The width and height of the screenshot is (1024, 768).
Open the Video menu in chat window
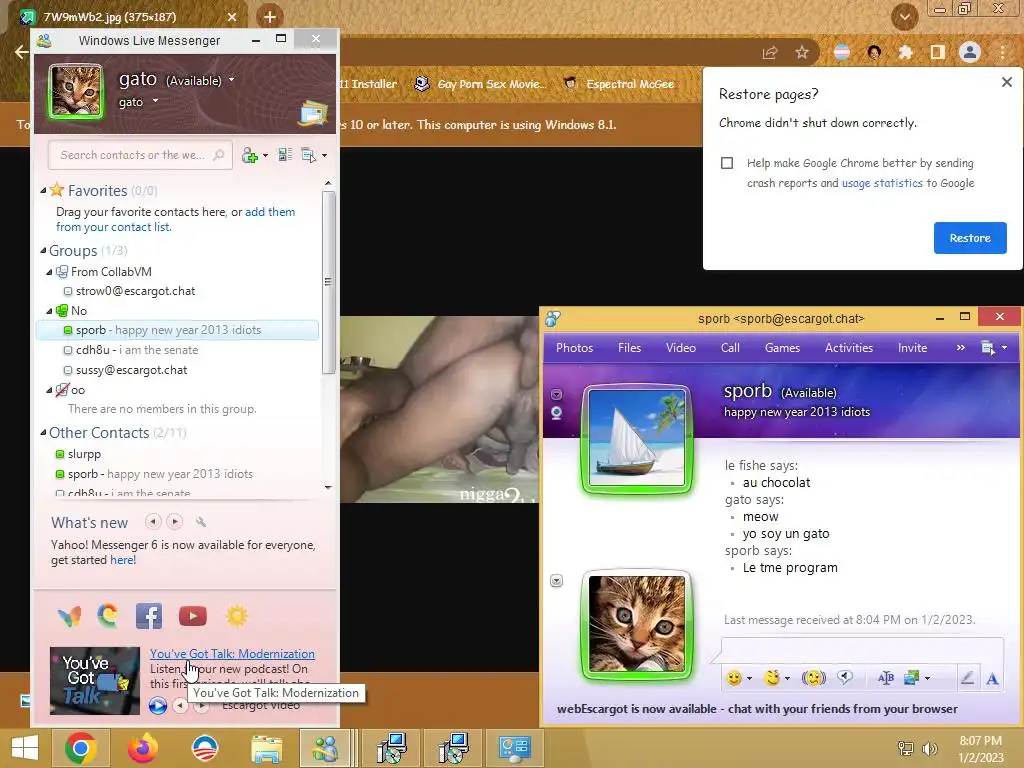(680, 347)
